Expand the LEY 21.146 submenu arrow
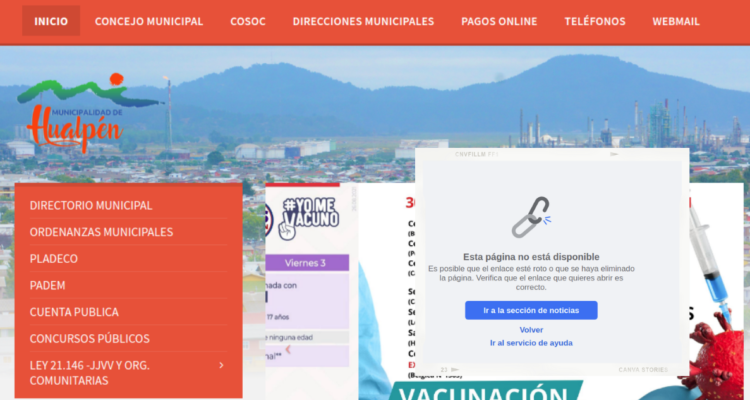This screenshot has height=400, width=750. pos(221,365)
